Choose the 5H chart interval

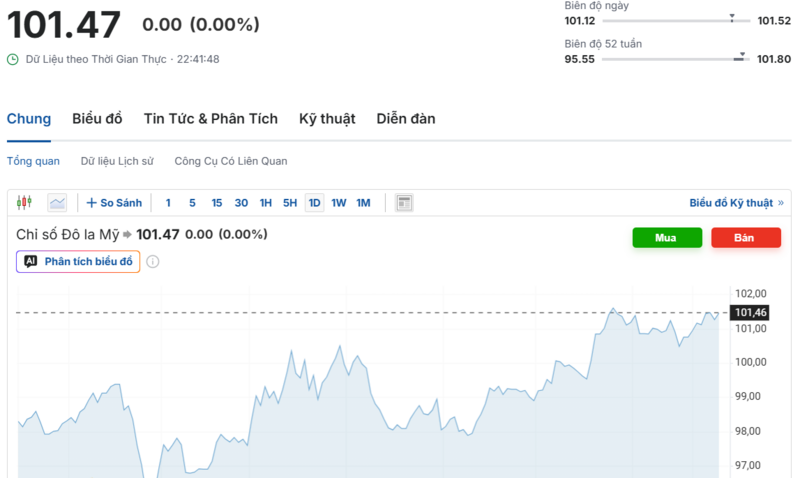click(x=290, y=203)
